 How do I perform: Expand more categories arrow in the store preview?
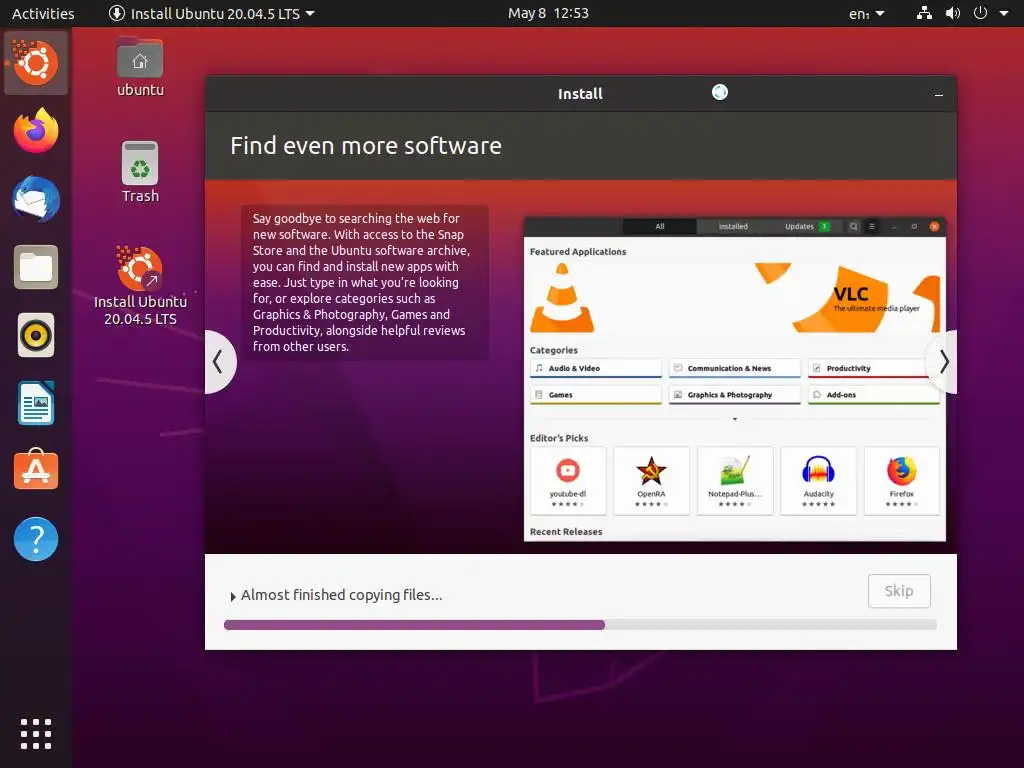pos(735,419)
